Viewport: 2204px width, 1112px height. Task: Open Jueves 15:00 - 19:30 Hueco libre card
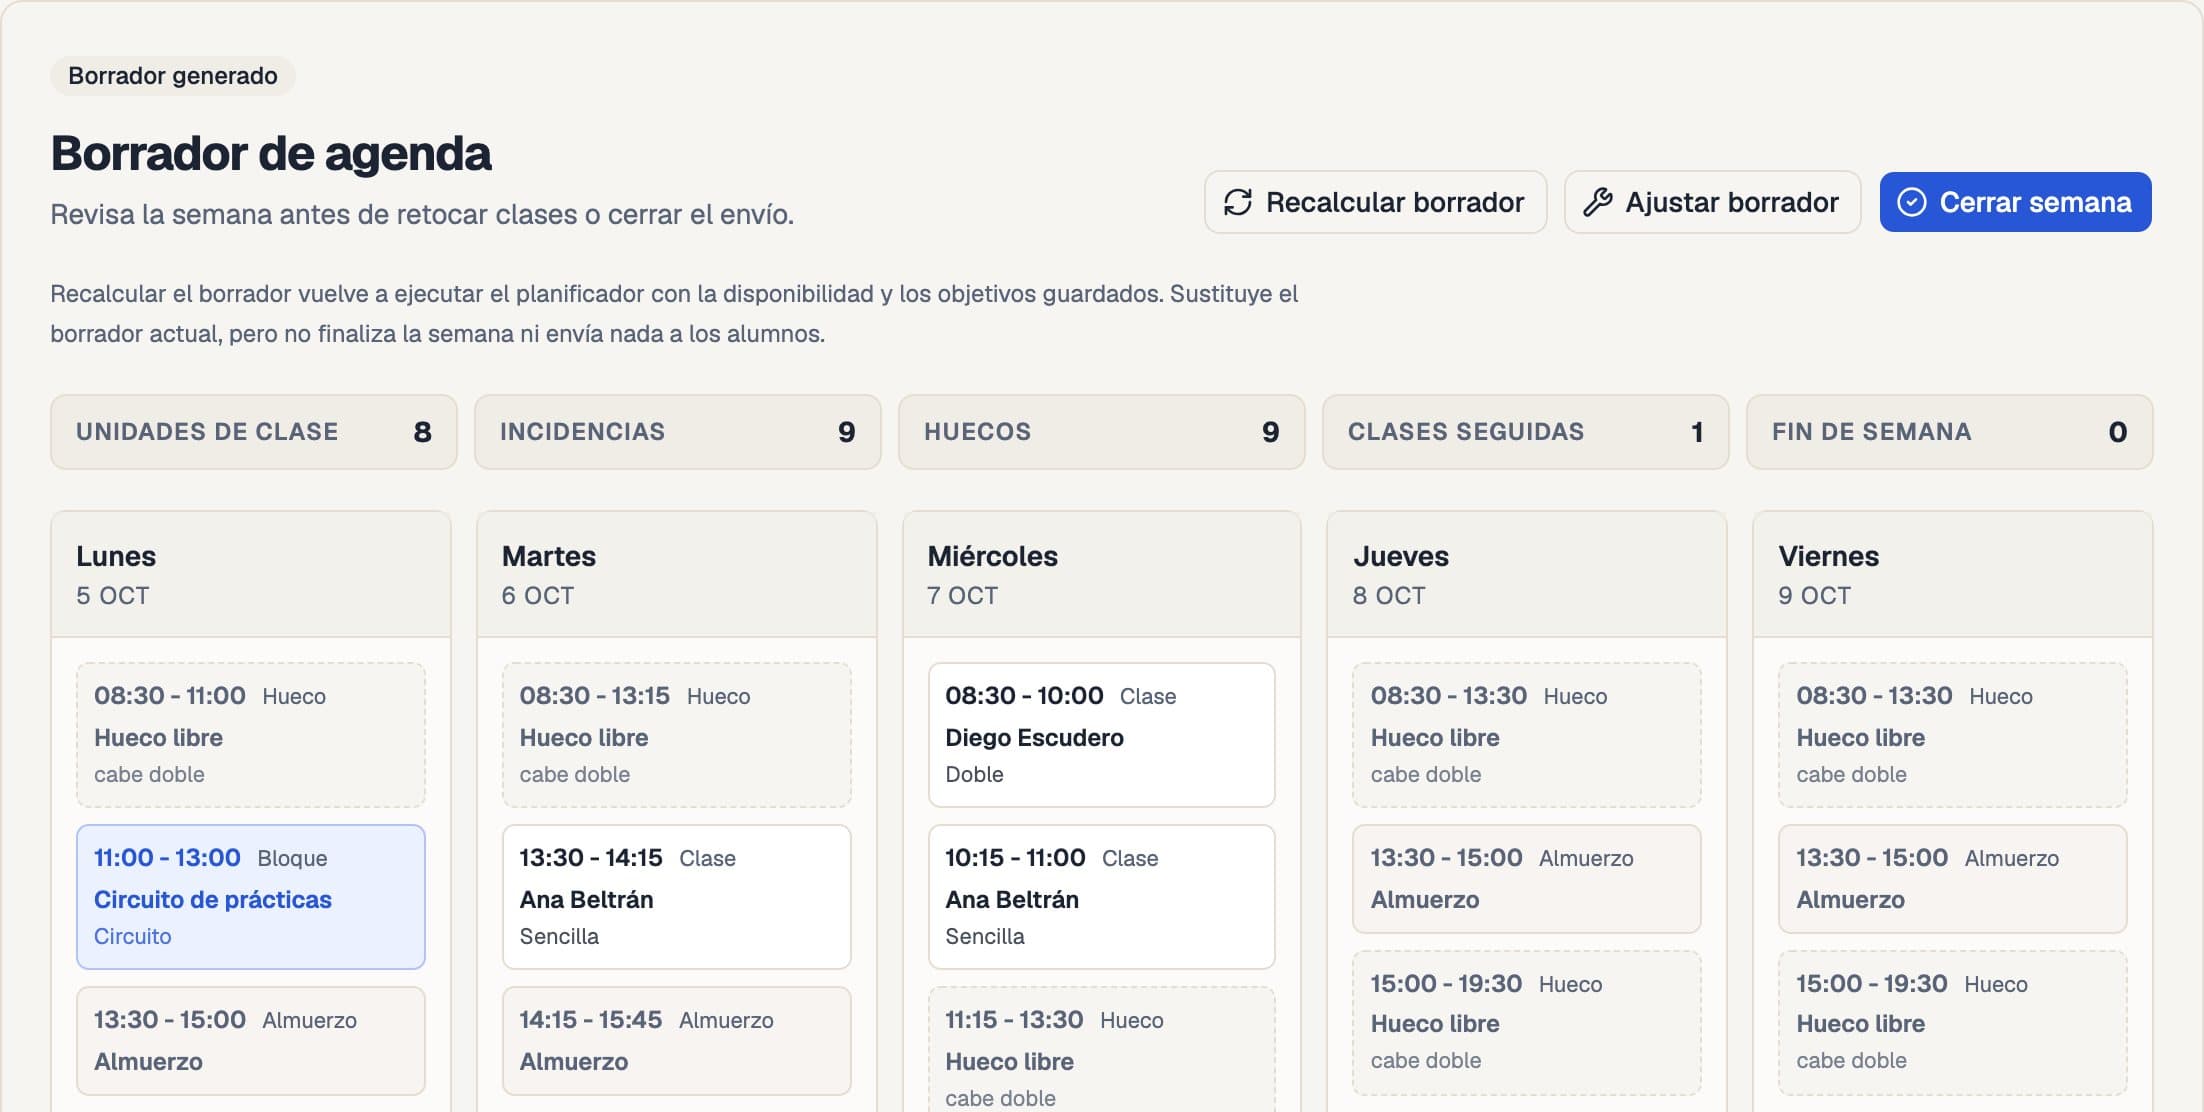click(1527, 1023)
